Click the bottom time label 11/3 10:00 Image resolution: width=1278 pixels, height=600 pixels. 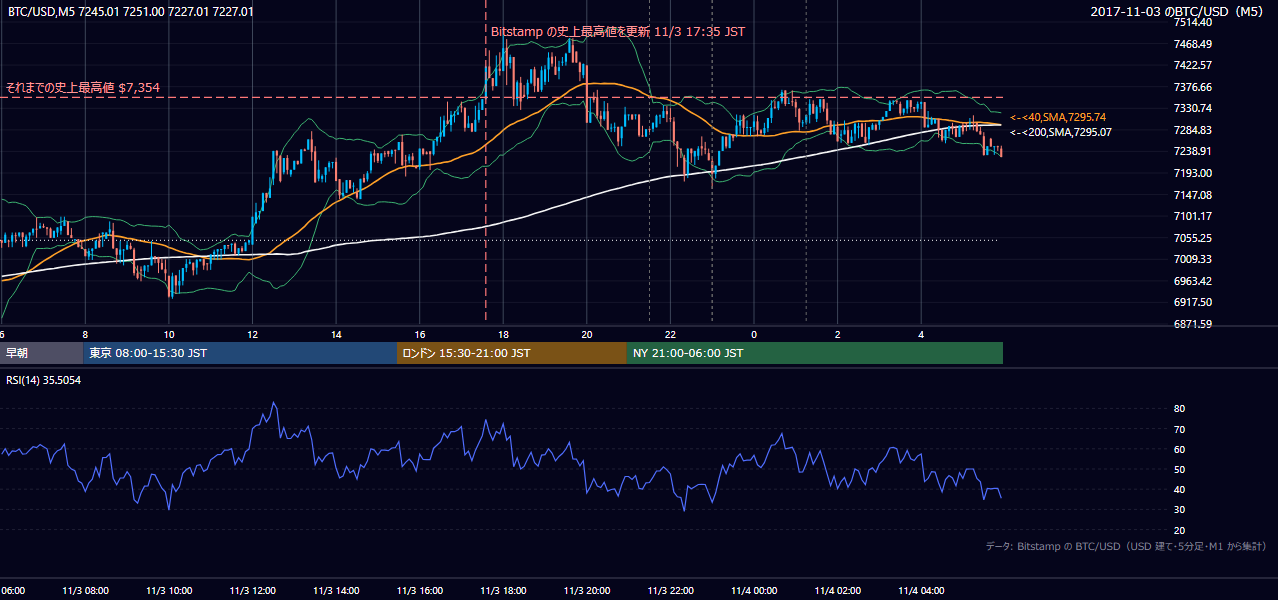[x=168, y=591]
